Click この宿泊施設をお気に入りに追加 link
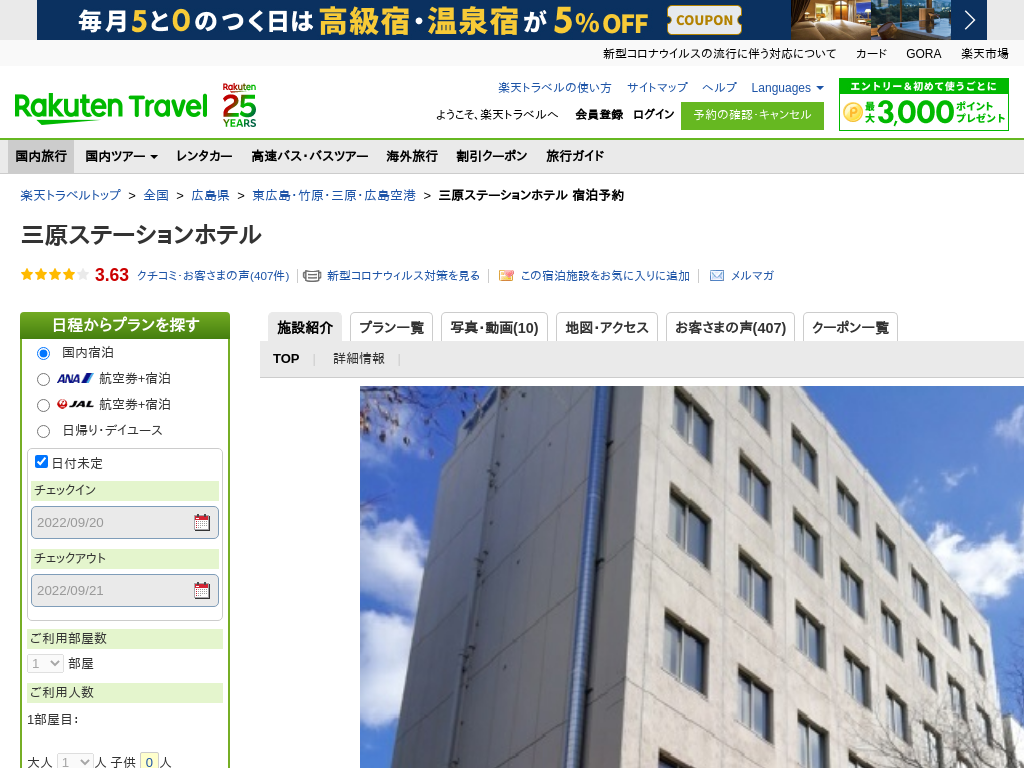 point(605,276)
